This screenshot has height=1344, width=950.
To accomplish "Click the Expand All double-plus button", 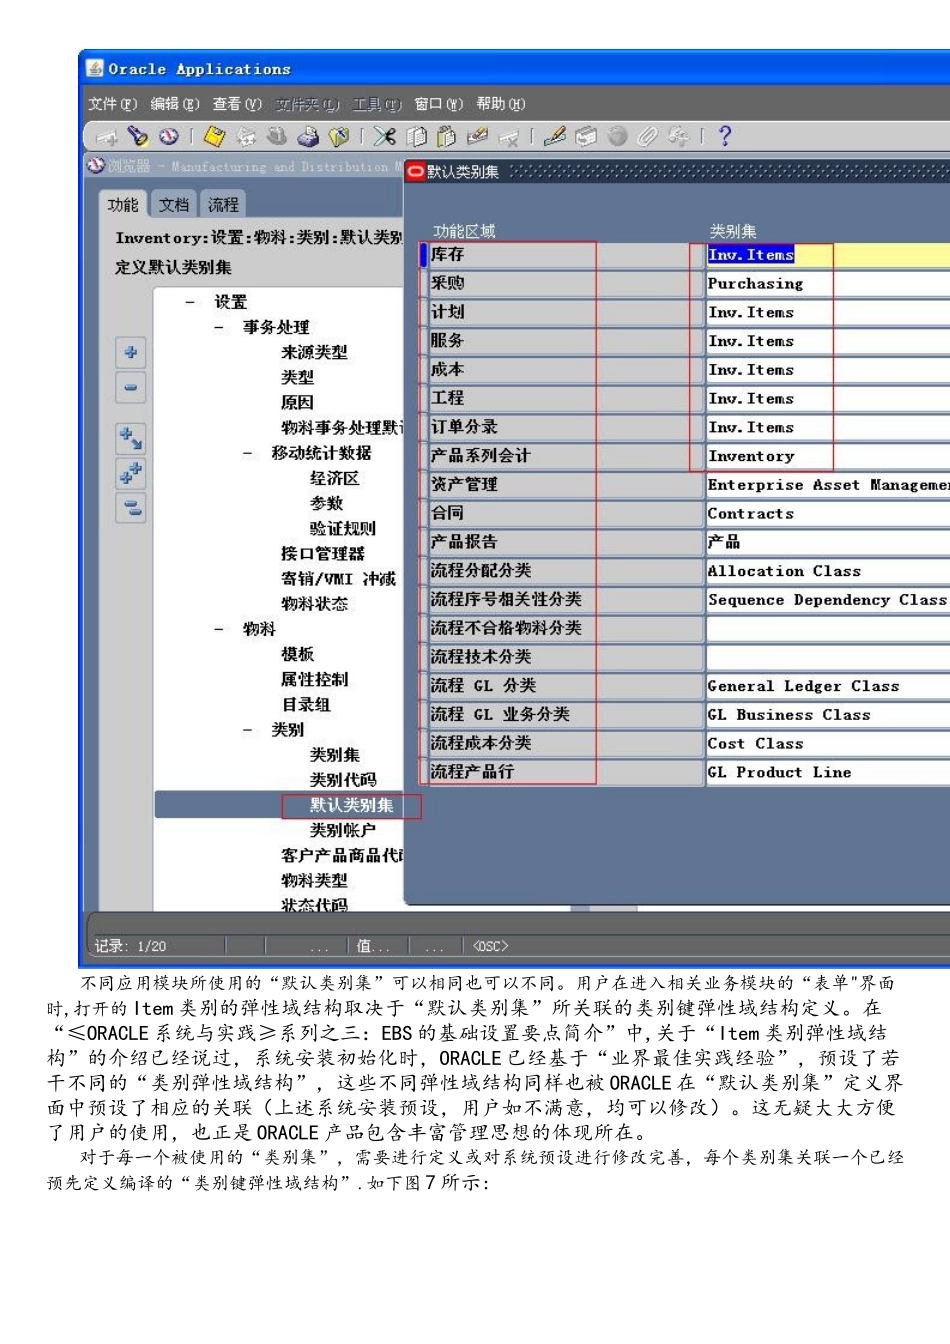I will [x=131, y=473].
